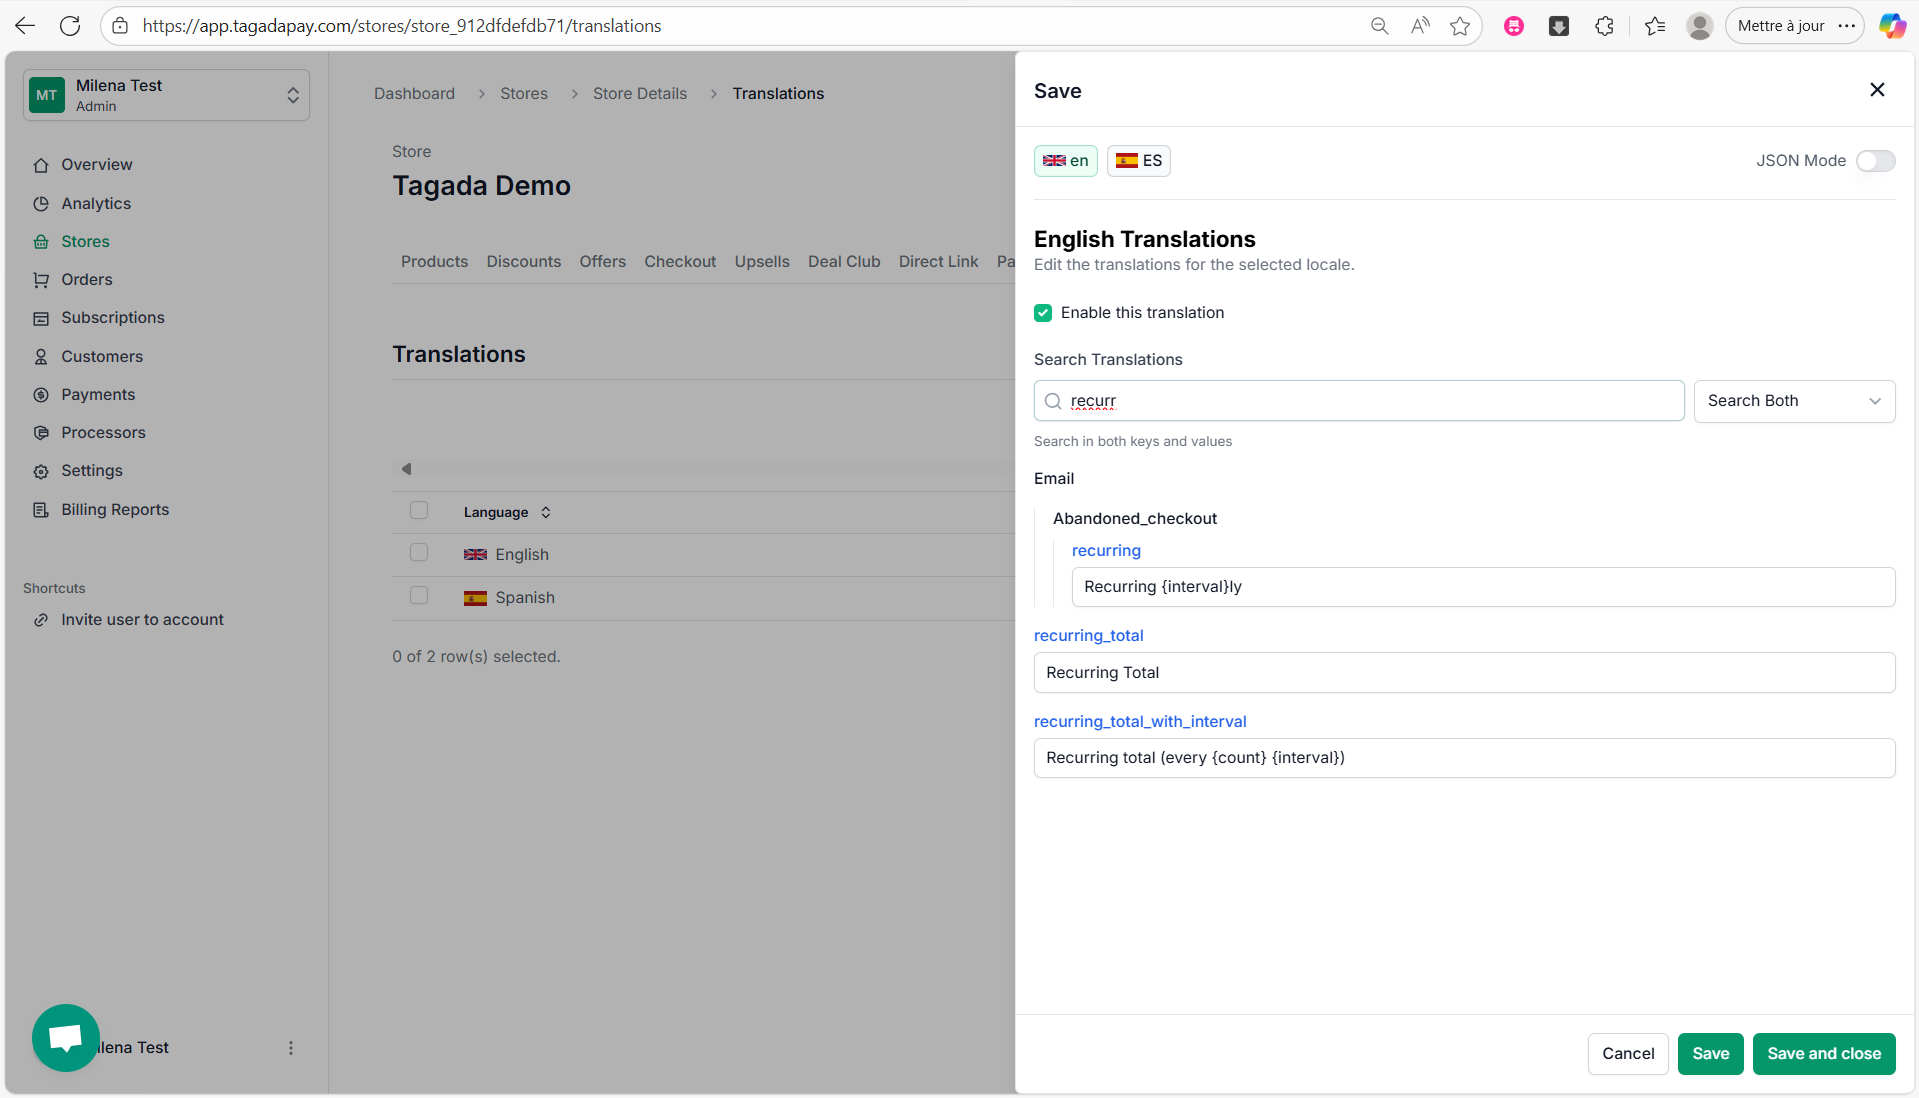The width and height of the screenshot is (1919, 1098).
Task: Switch to the en locale tab
Action: [x=1065, y=161]
